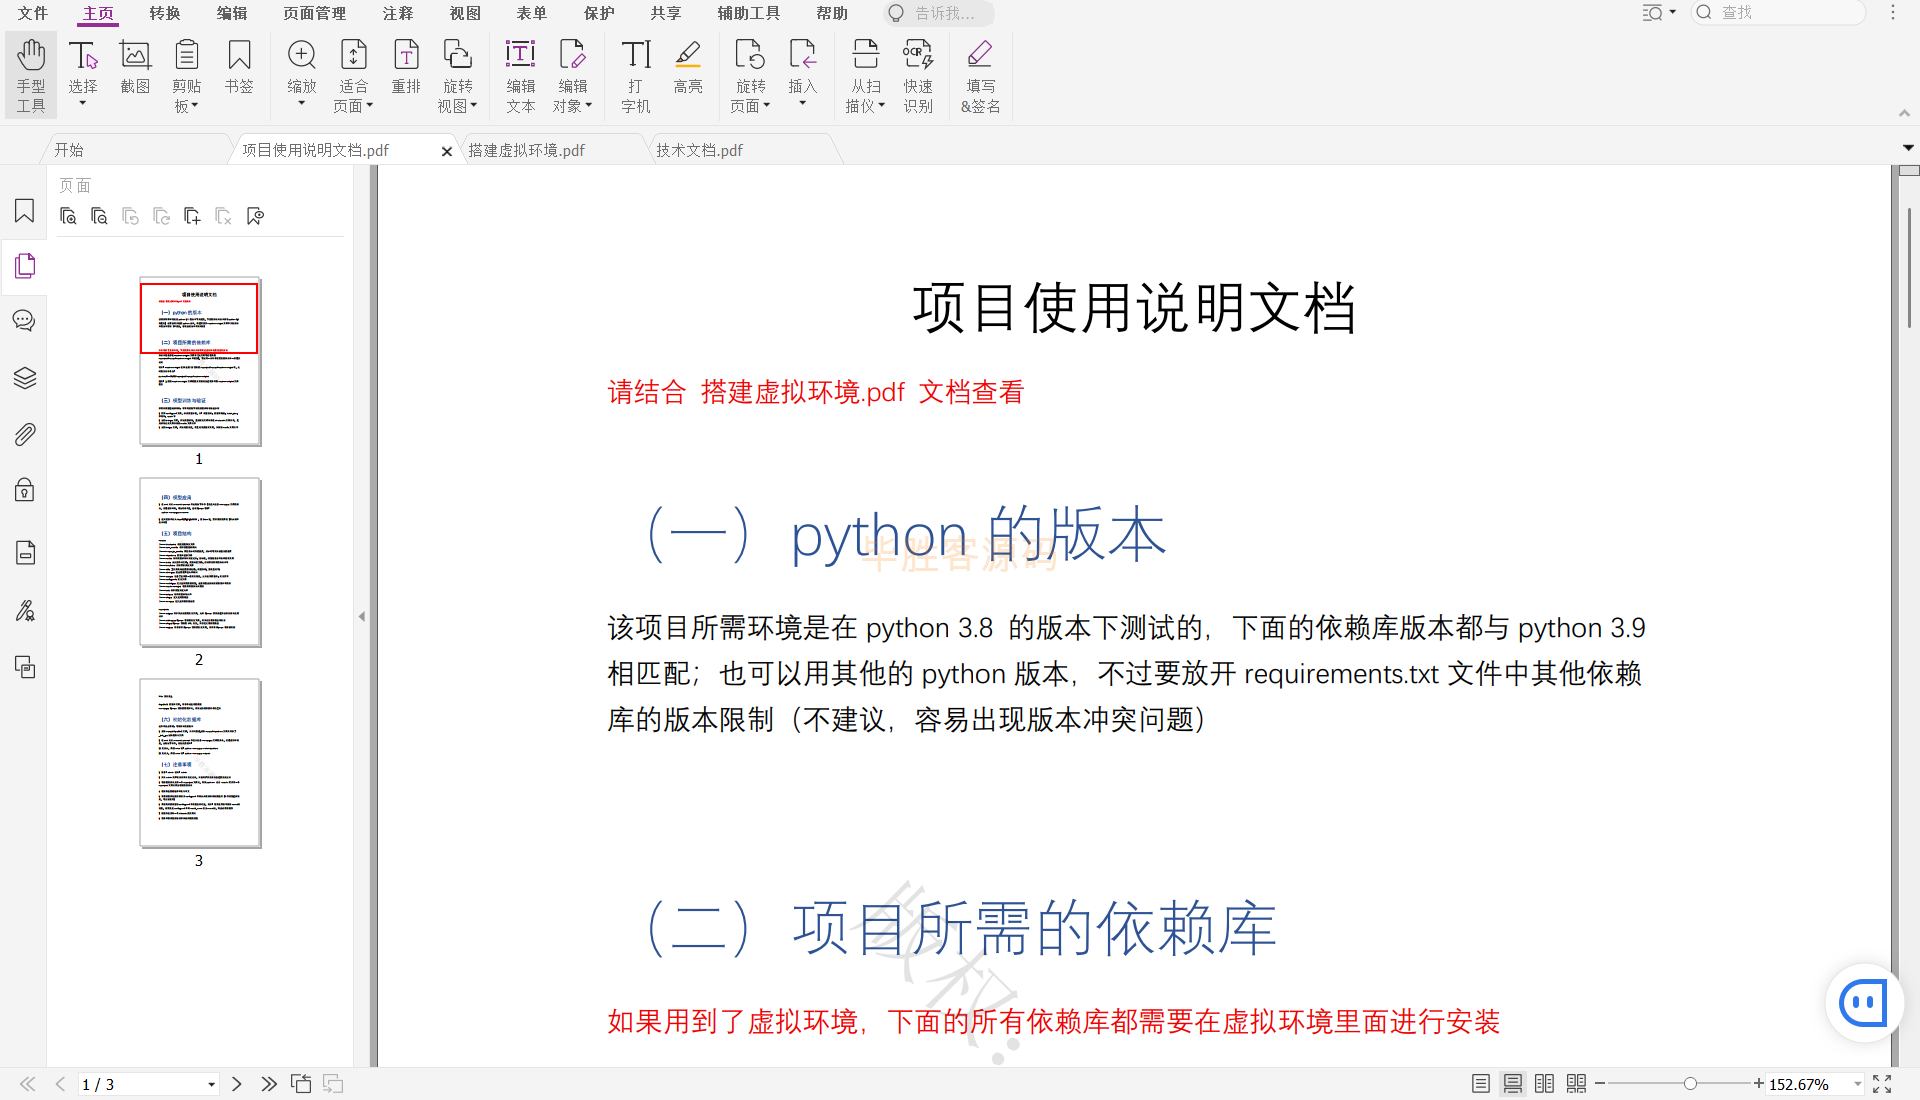Open the page number dropdown

coord(211,1085)
